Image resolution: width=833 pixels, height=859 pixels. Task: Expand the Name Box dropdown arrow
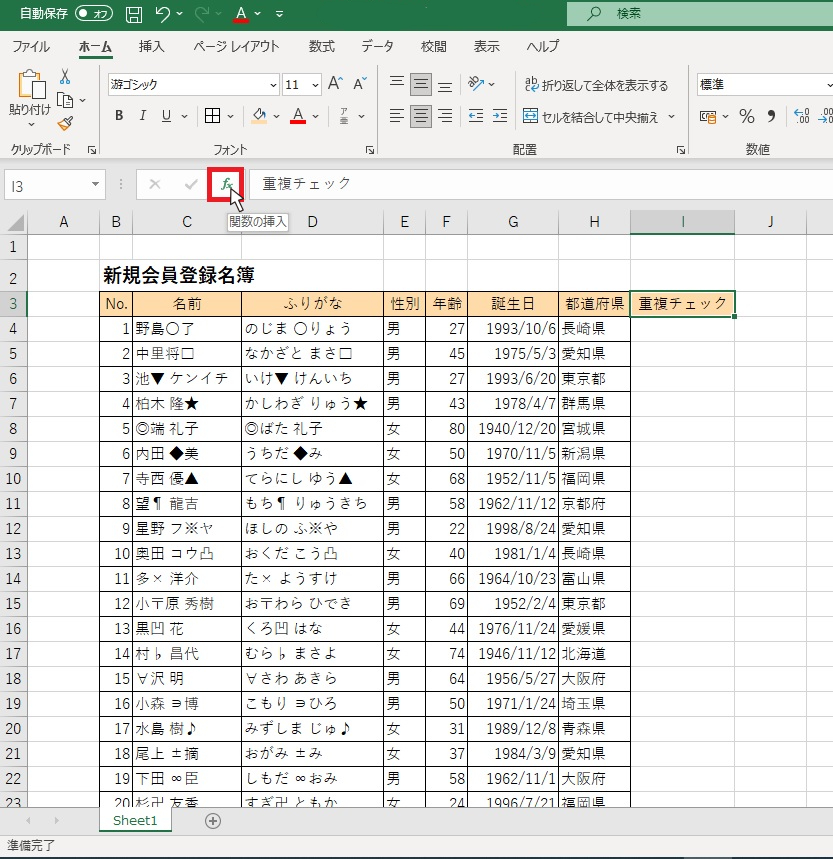coord(96,185)
